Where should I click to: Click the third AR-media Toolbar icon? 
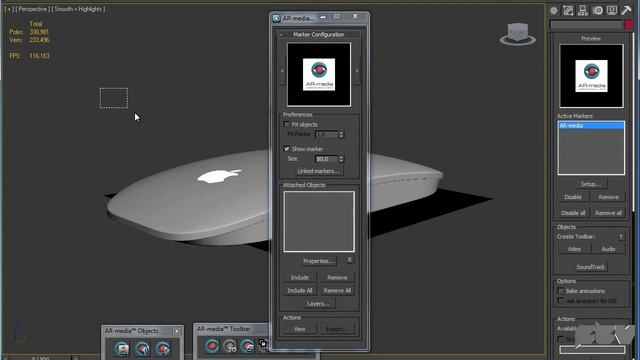click(247, 346)
